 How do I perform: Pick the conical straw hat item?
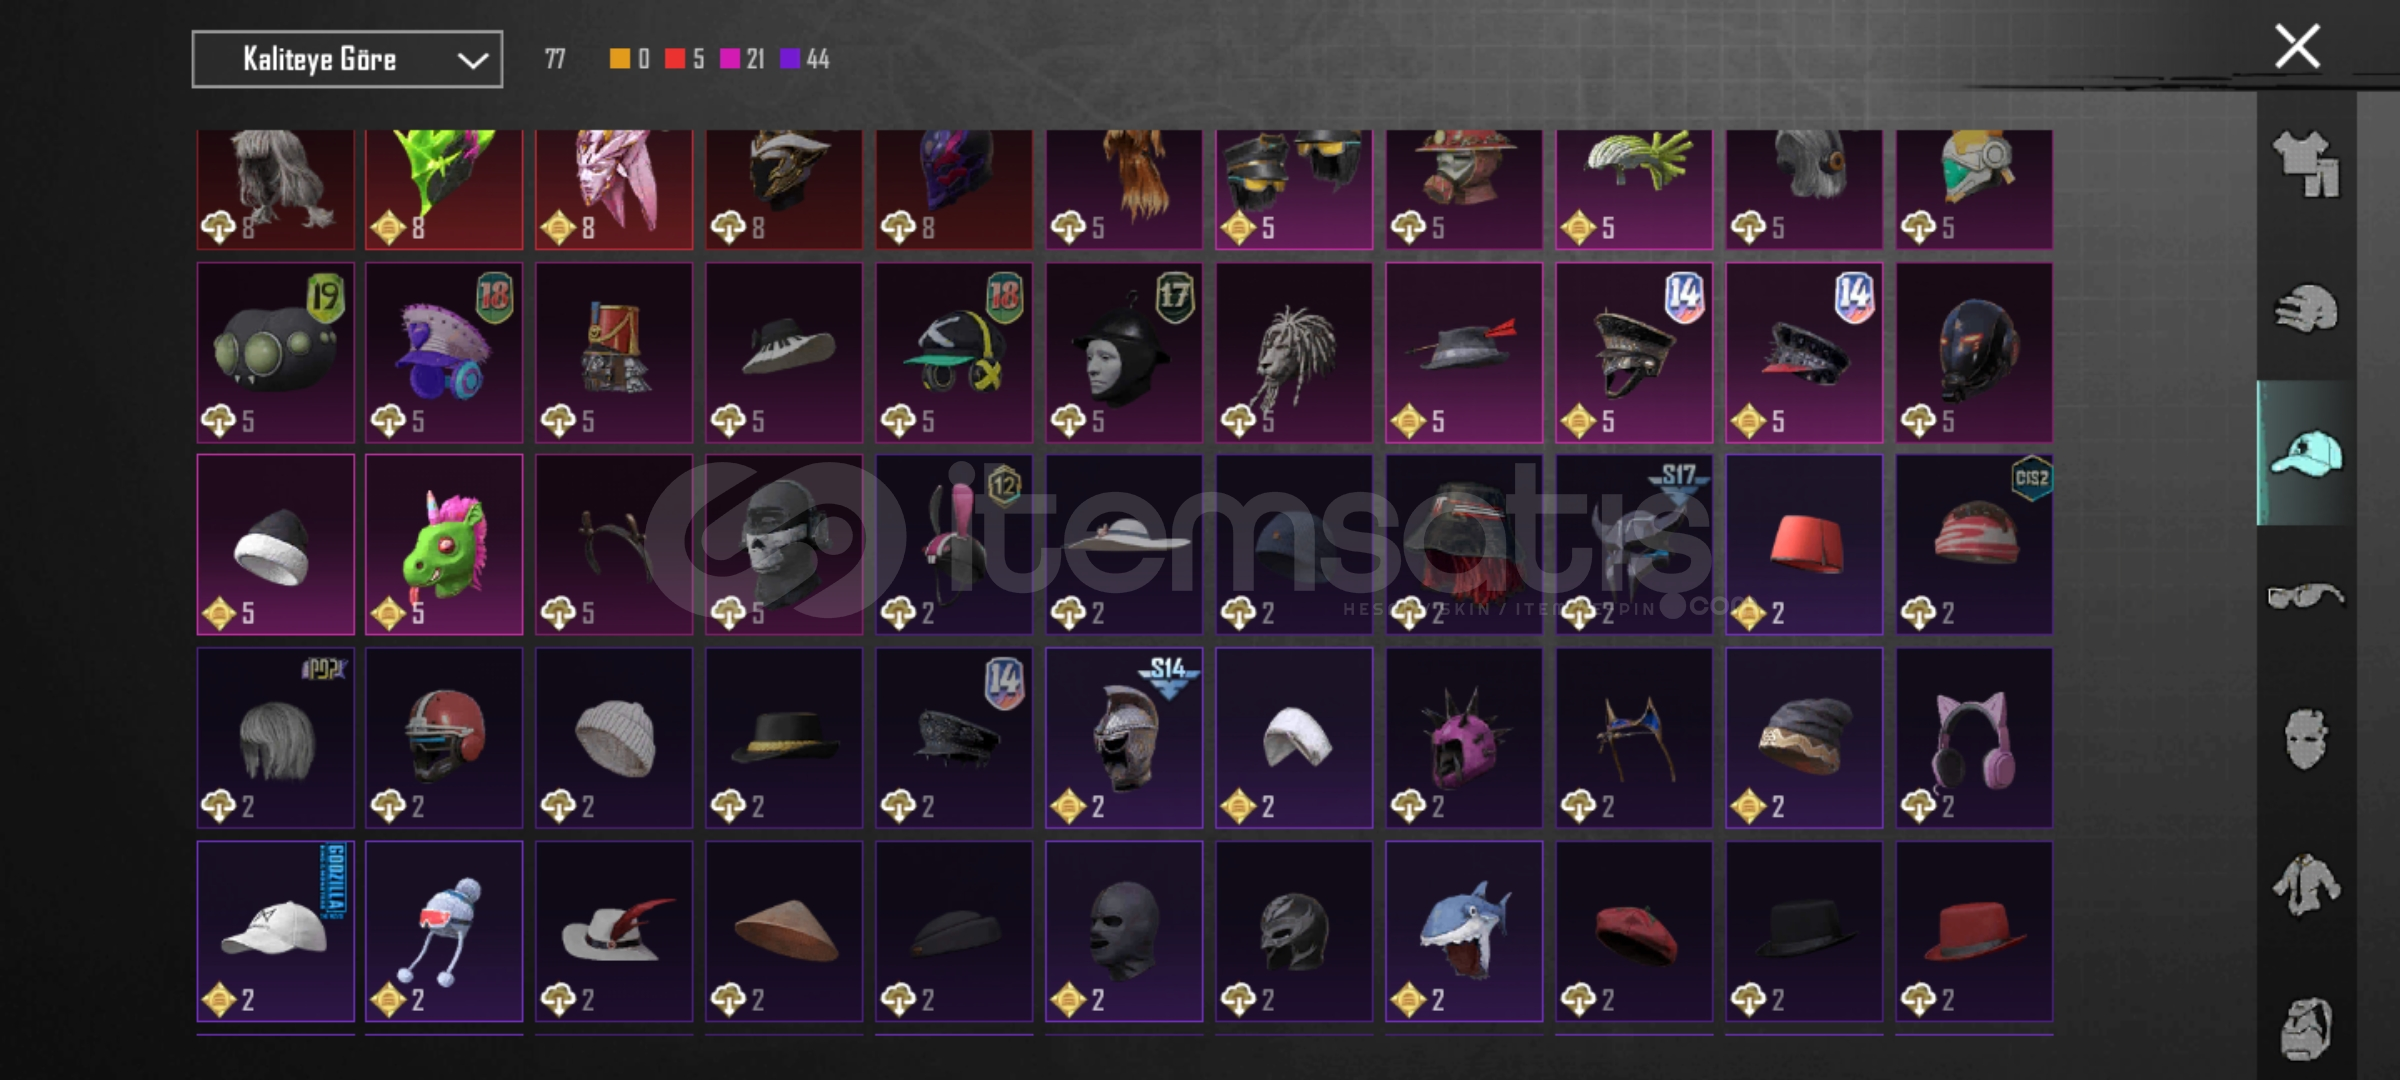pos(784,932)
